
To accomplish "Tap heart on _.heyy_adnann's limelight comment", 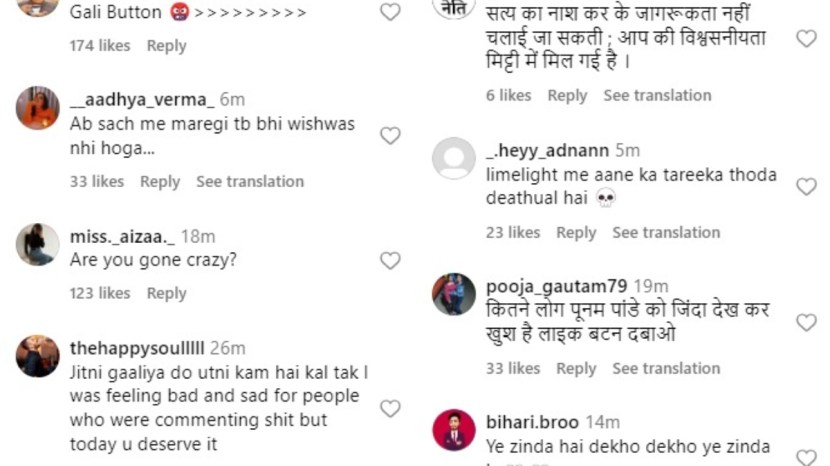I will (806, 186).
